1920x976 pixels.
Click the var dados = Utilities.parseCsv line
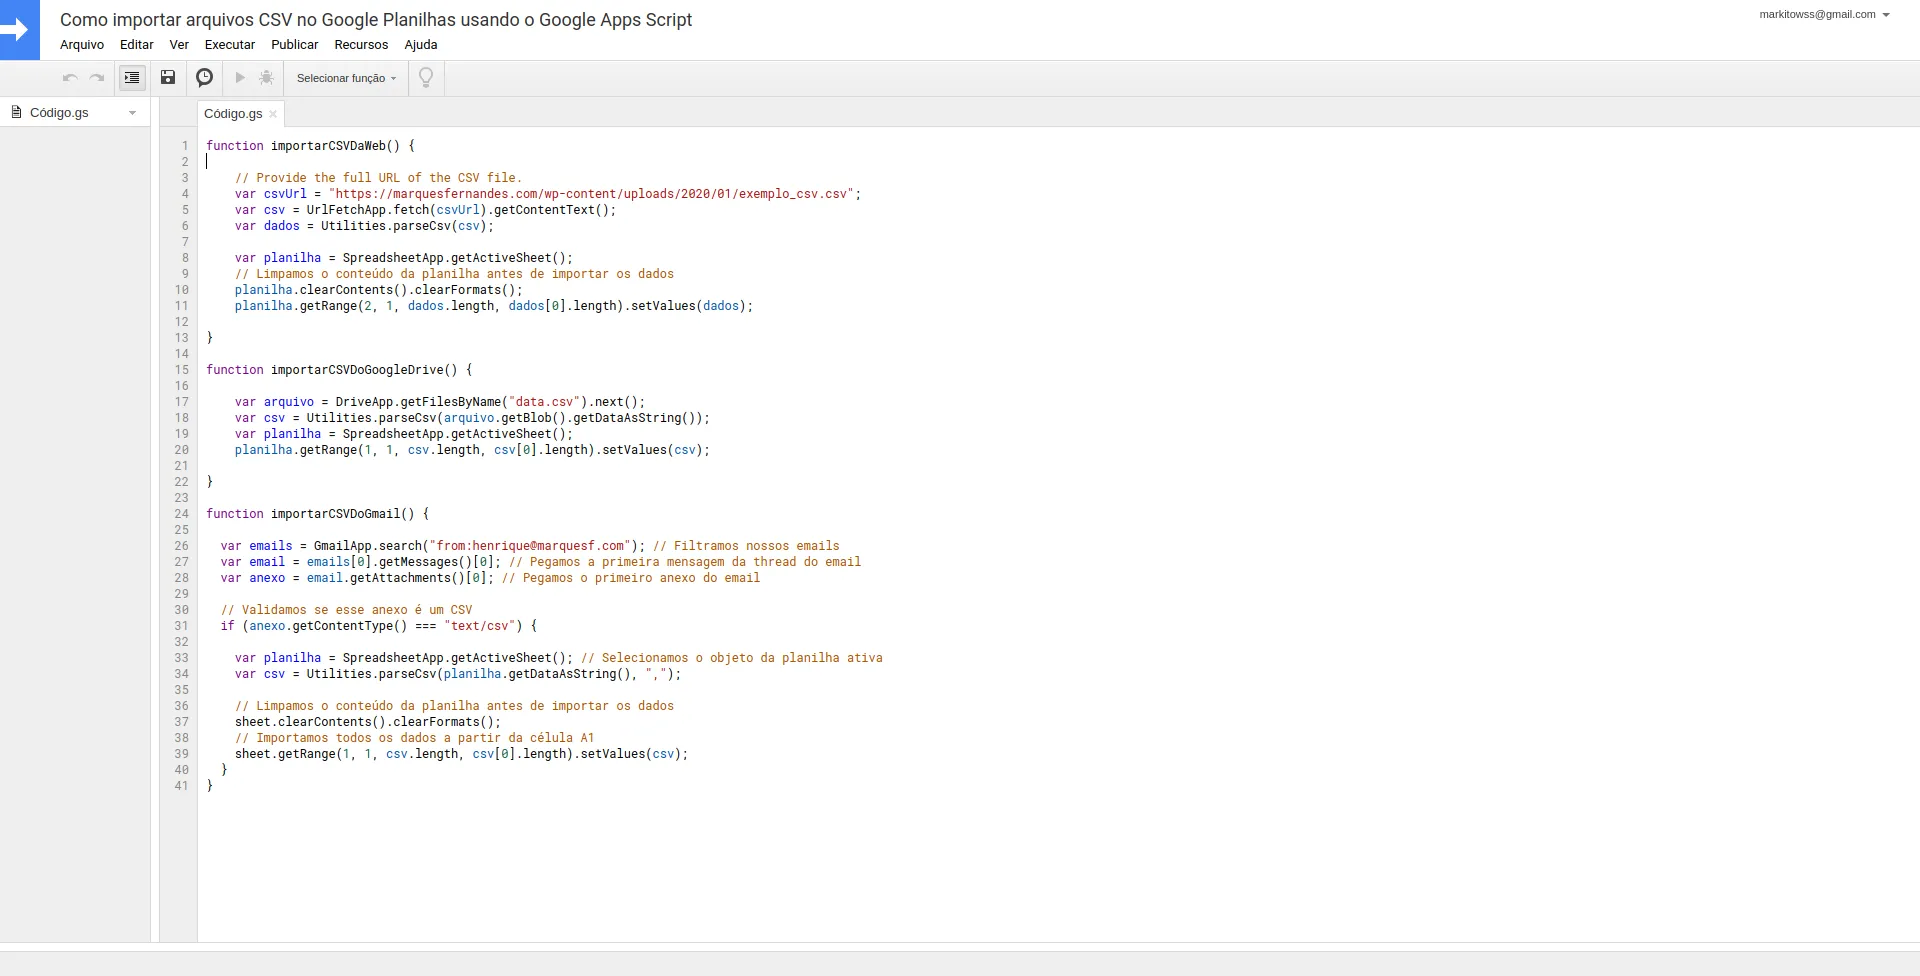(364, 226)
